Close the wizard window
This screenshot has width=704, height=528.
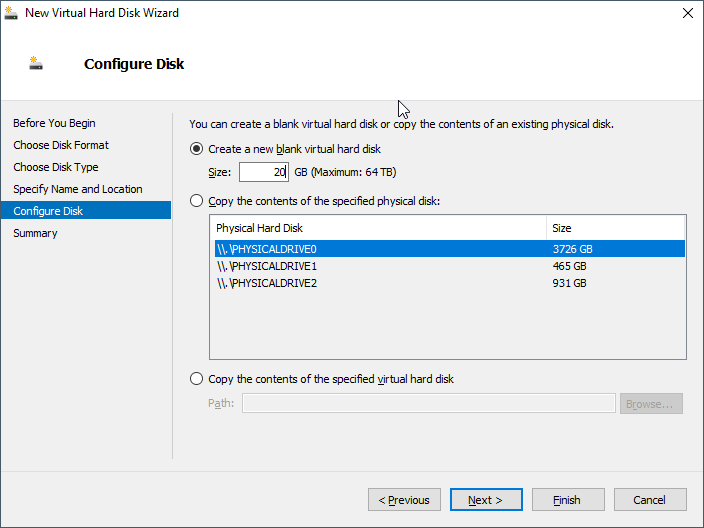click(x=687, y=13)
